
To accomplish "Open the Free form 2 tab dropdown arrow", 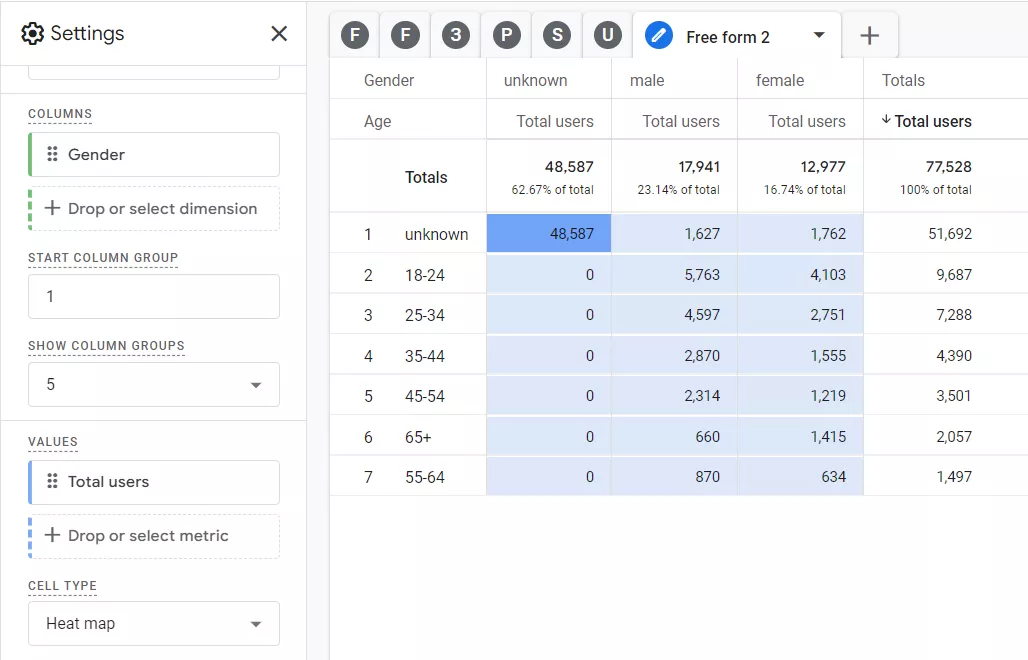I will click(819, 35).
